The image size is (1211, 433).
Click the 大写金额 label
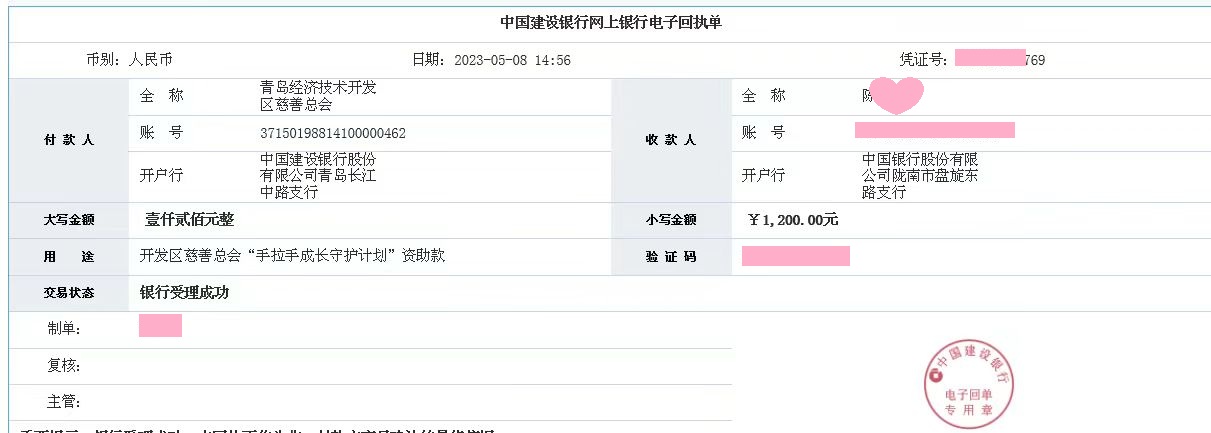69,220
